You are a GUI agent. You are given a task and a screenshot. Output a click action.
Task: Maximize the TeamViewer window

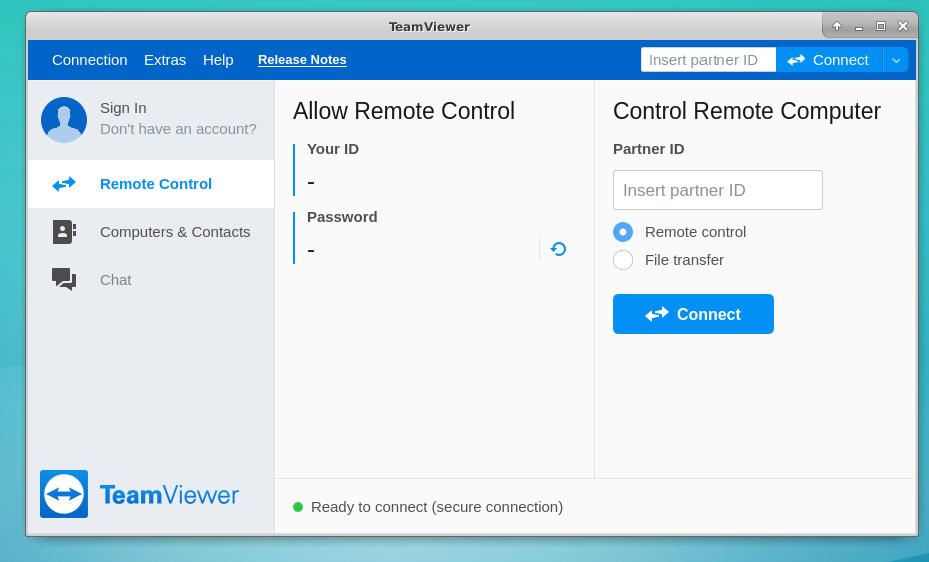pos(881,26)
